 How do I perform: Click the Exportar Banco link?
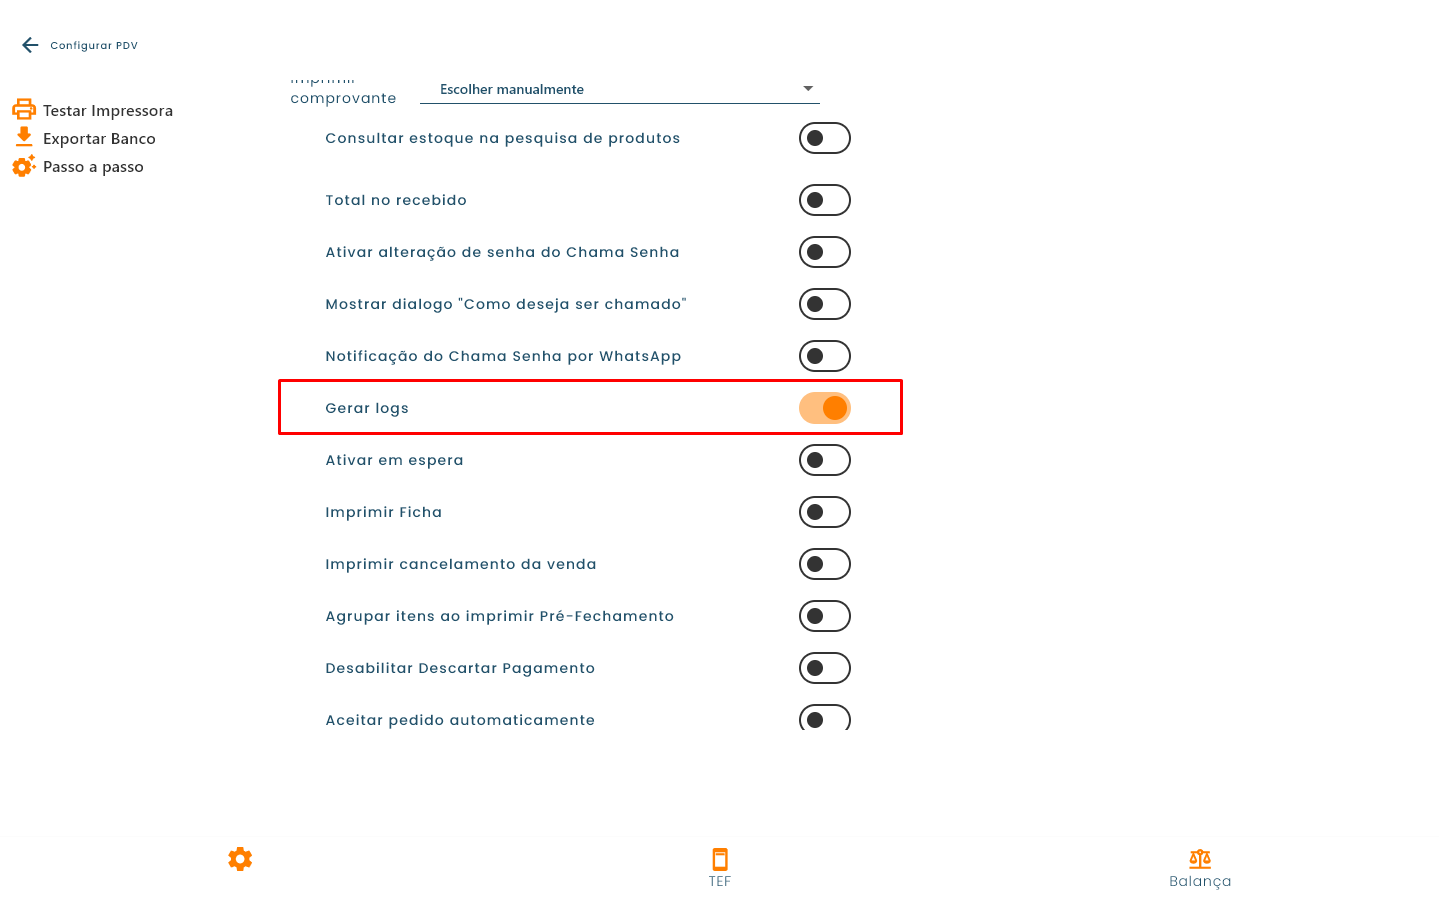coord(99,139)
